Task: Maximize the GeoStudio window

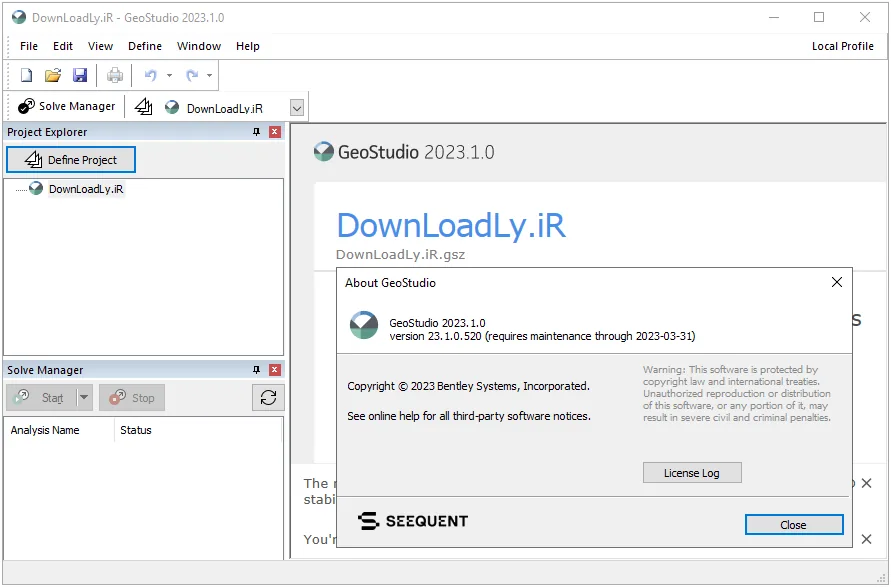Action: pos(819,17)
